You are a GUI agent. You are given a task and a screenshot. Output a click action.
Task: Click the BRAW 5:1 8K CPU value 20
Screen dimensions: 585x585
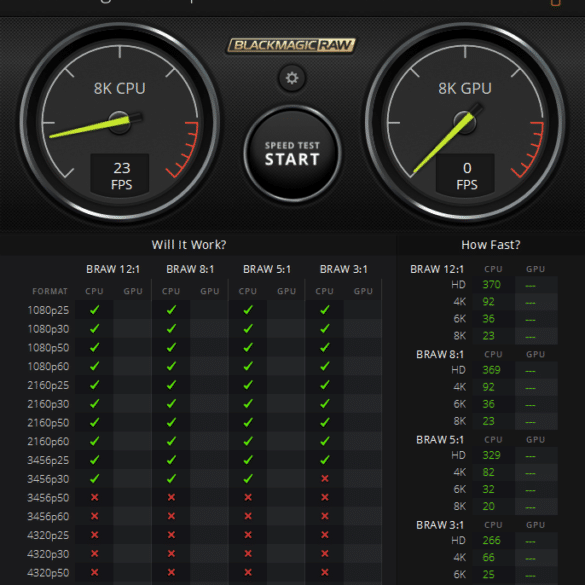[488, 507]
